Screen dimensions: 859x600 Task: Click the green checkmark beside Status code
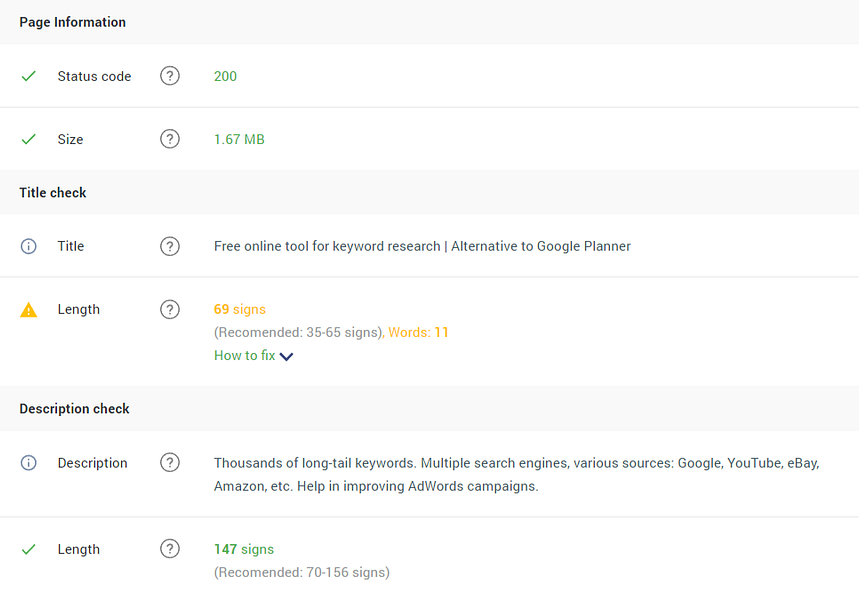(x=28, y=75)
